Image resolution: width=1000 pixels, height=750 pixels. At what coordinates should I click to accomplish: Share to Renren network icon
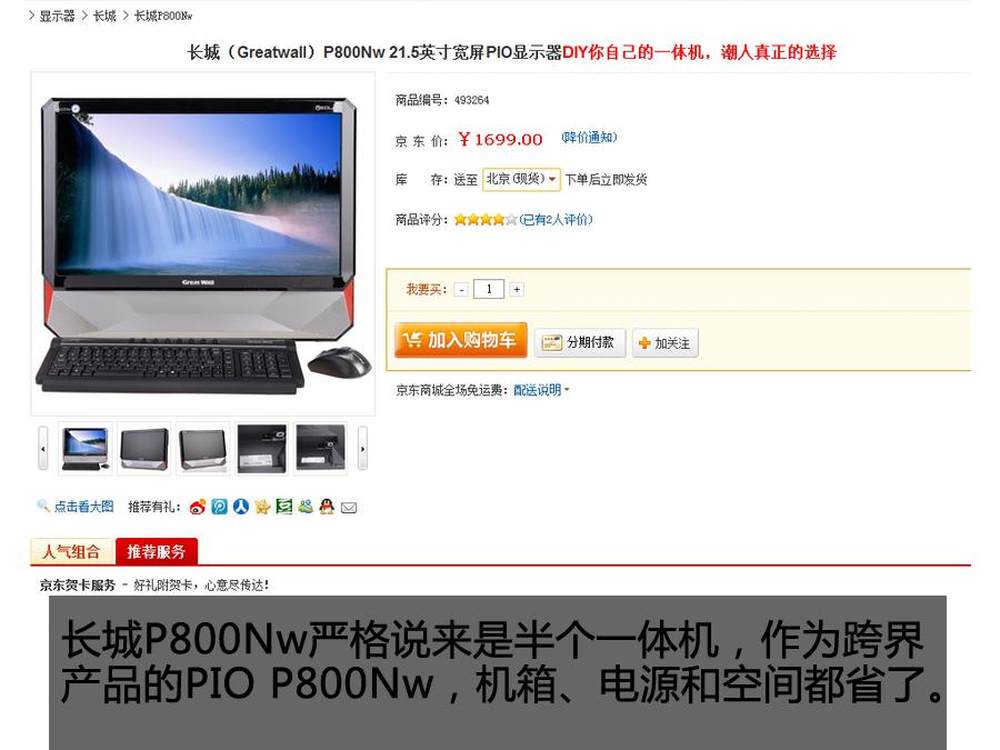point(241,507)
